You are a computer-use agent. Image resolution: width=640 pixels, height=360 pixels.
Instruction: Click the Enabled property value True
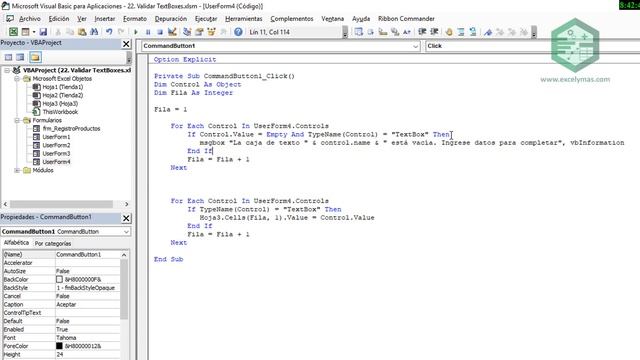[x=88, y=329]
